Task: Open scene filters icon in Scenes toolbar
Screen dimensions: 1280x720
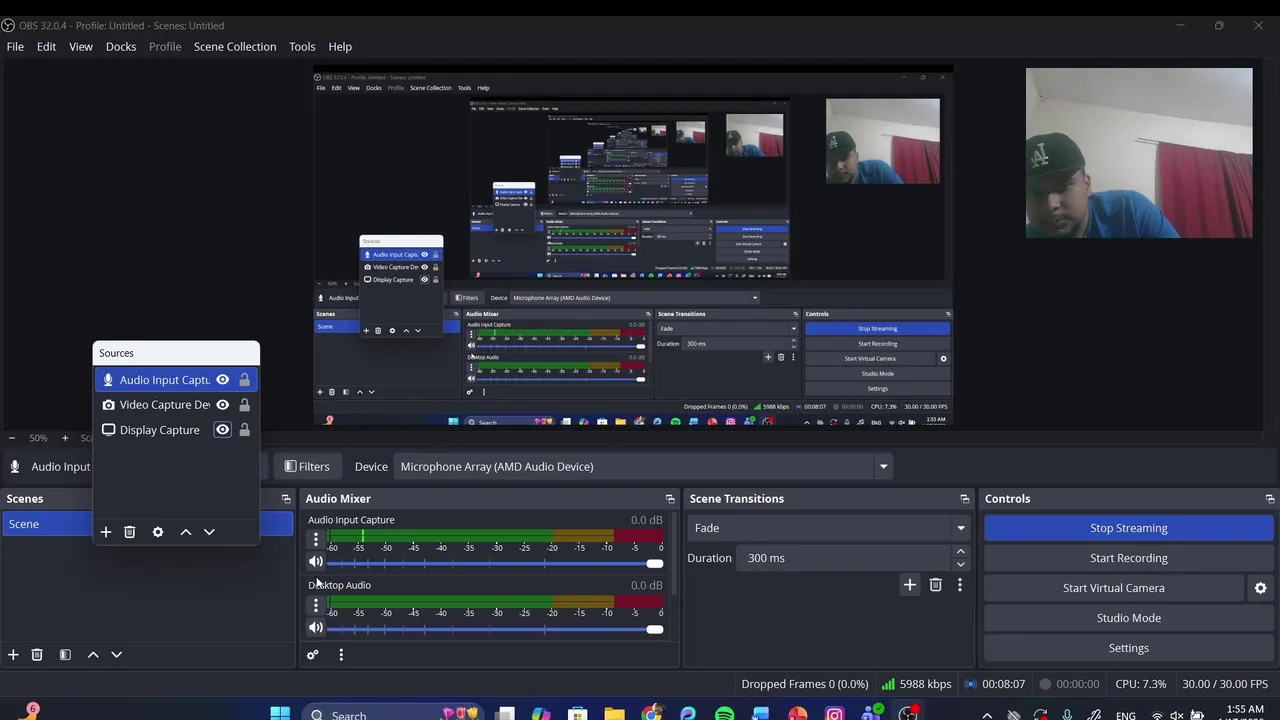Action: [x=65, y=654]
